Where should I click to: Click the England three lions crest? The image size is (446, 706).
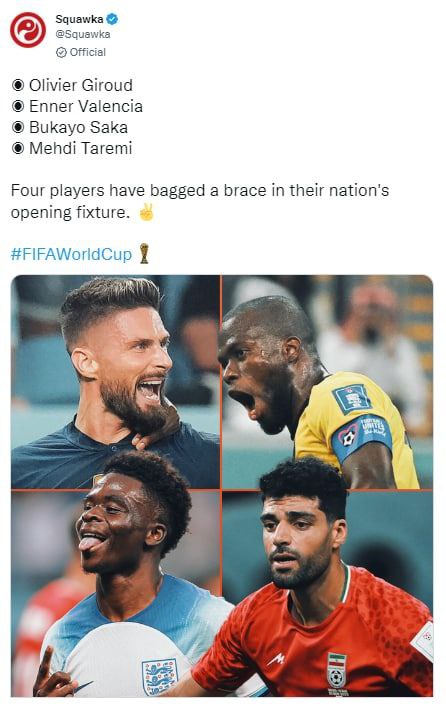[x=159, y=676]
